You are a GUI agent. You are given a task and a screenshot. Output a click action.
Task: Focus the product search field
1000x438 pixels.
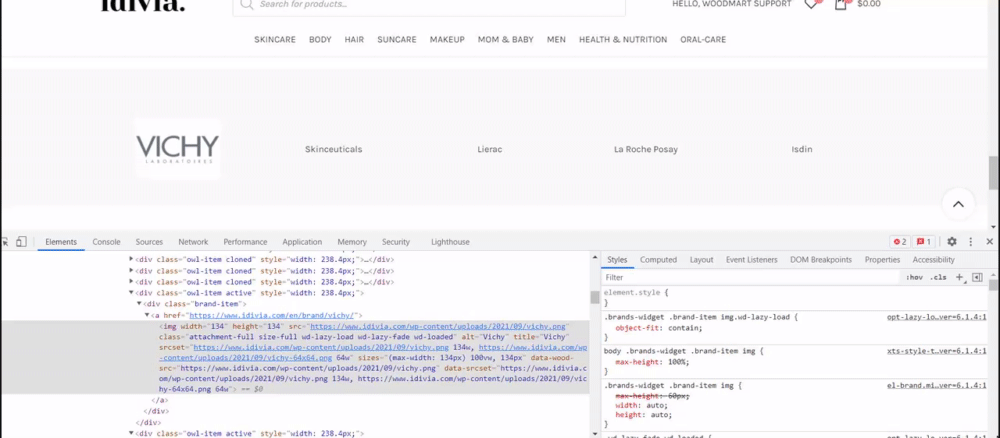coord(429,5)
